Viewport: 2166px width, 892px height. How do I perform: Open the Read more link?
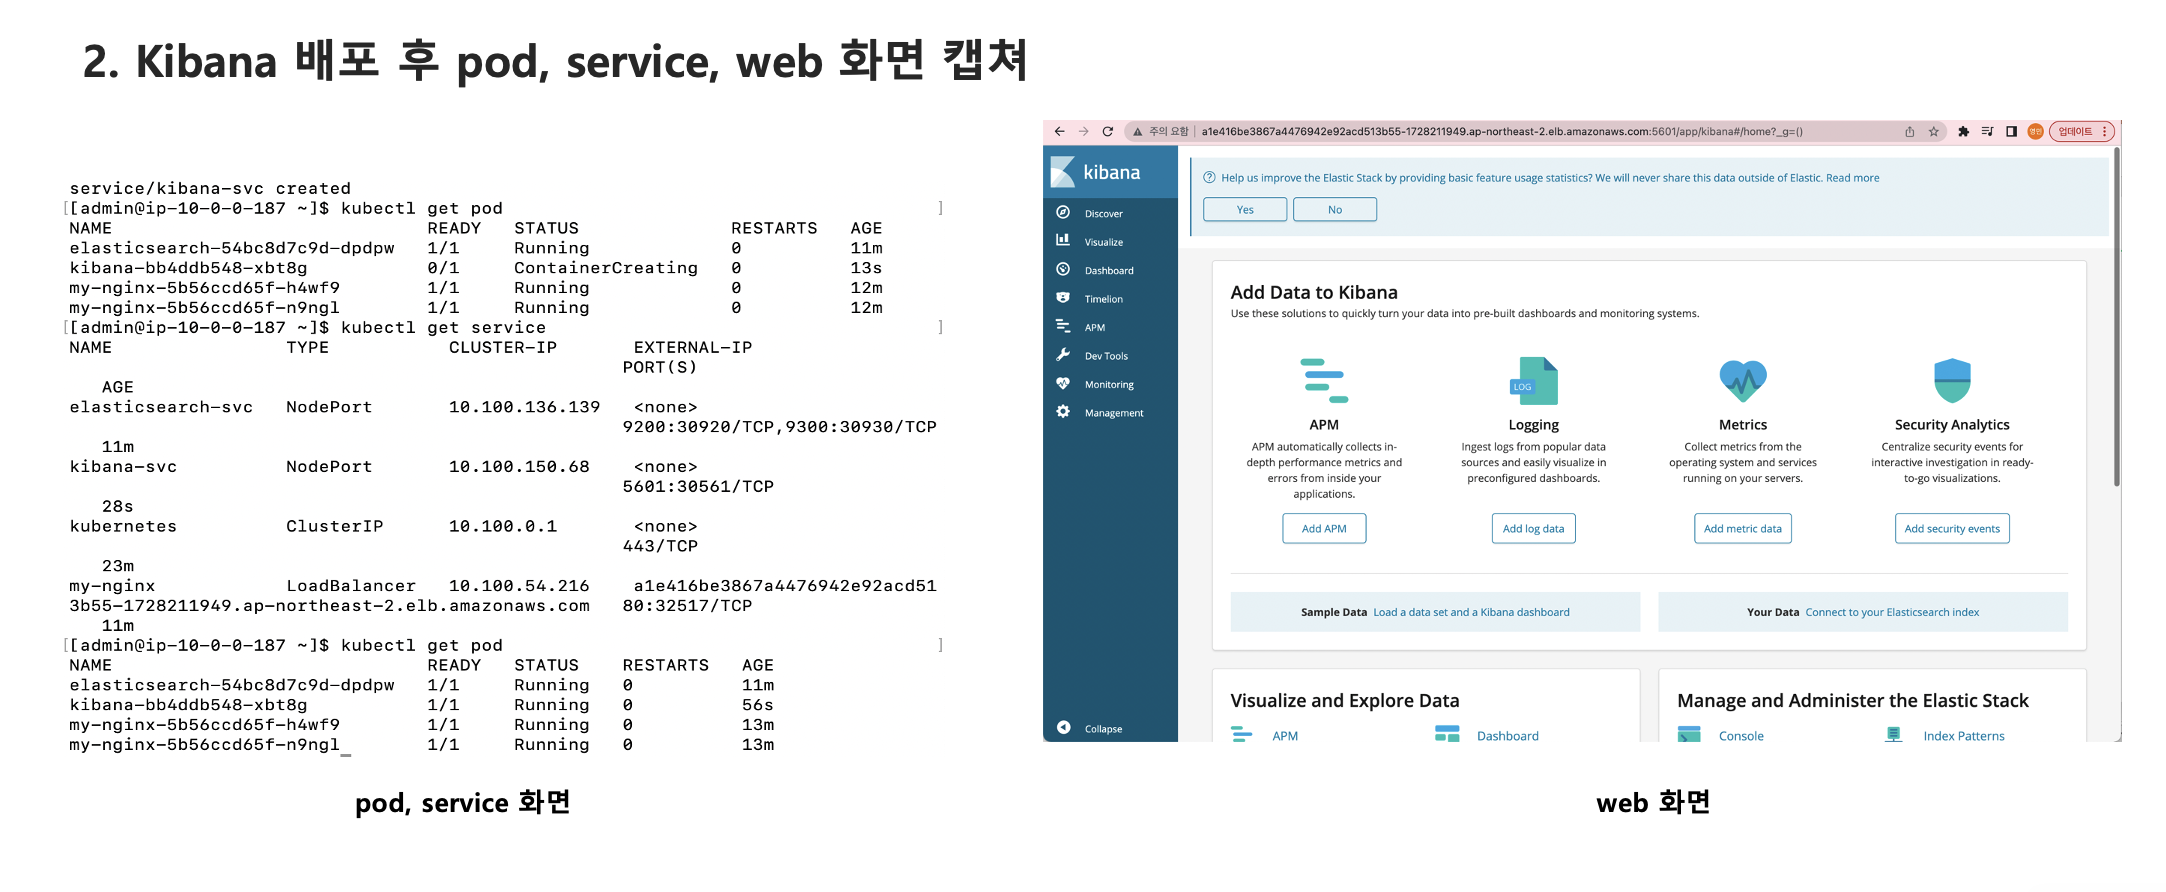click(x=1852, y=178)
